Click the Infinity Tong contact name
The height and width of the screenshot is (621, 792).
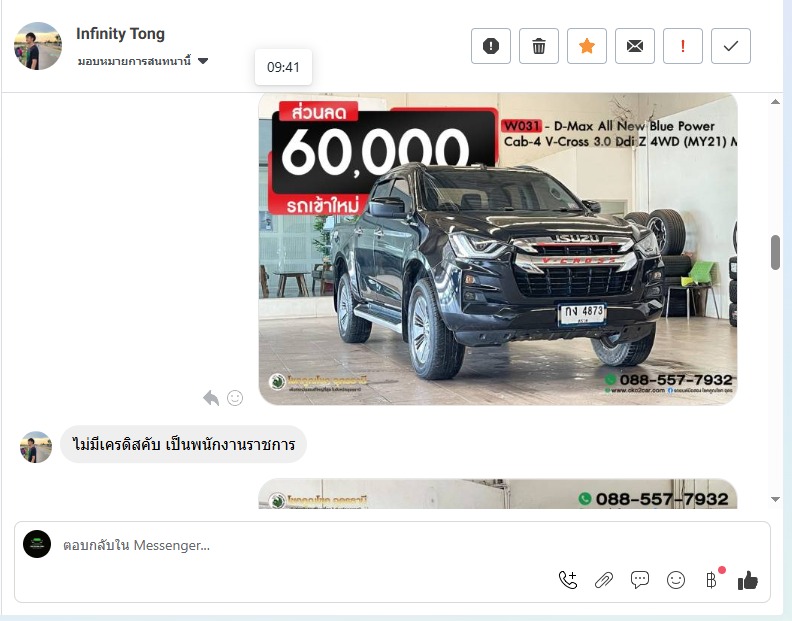pyautogui.click(x=120, y=34)
